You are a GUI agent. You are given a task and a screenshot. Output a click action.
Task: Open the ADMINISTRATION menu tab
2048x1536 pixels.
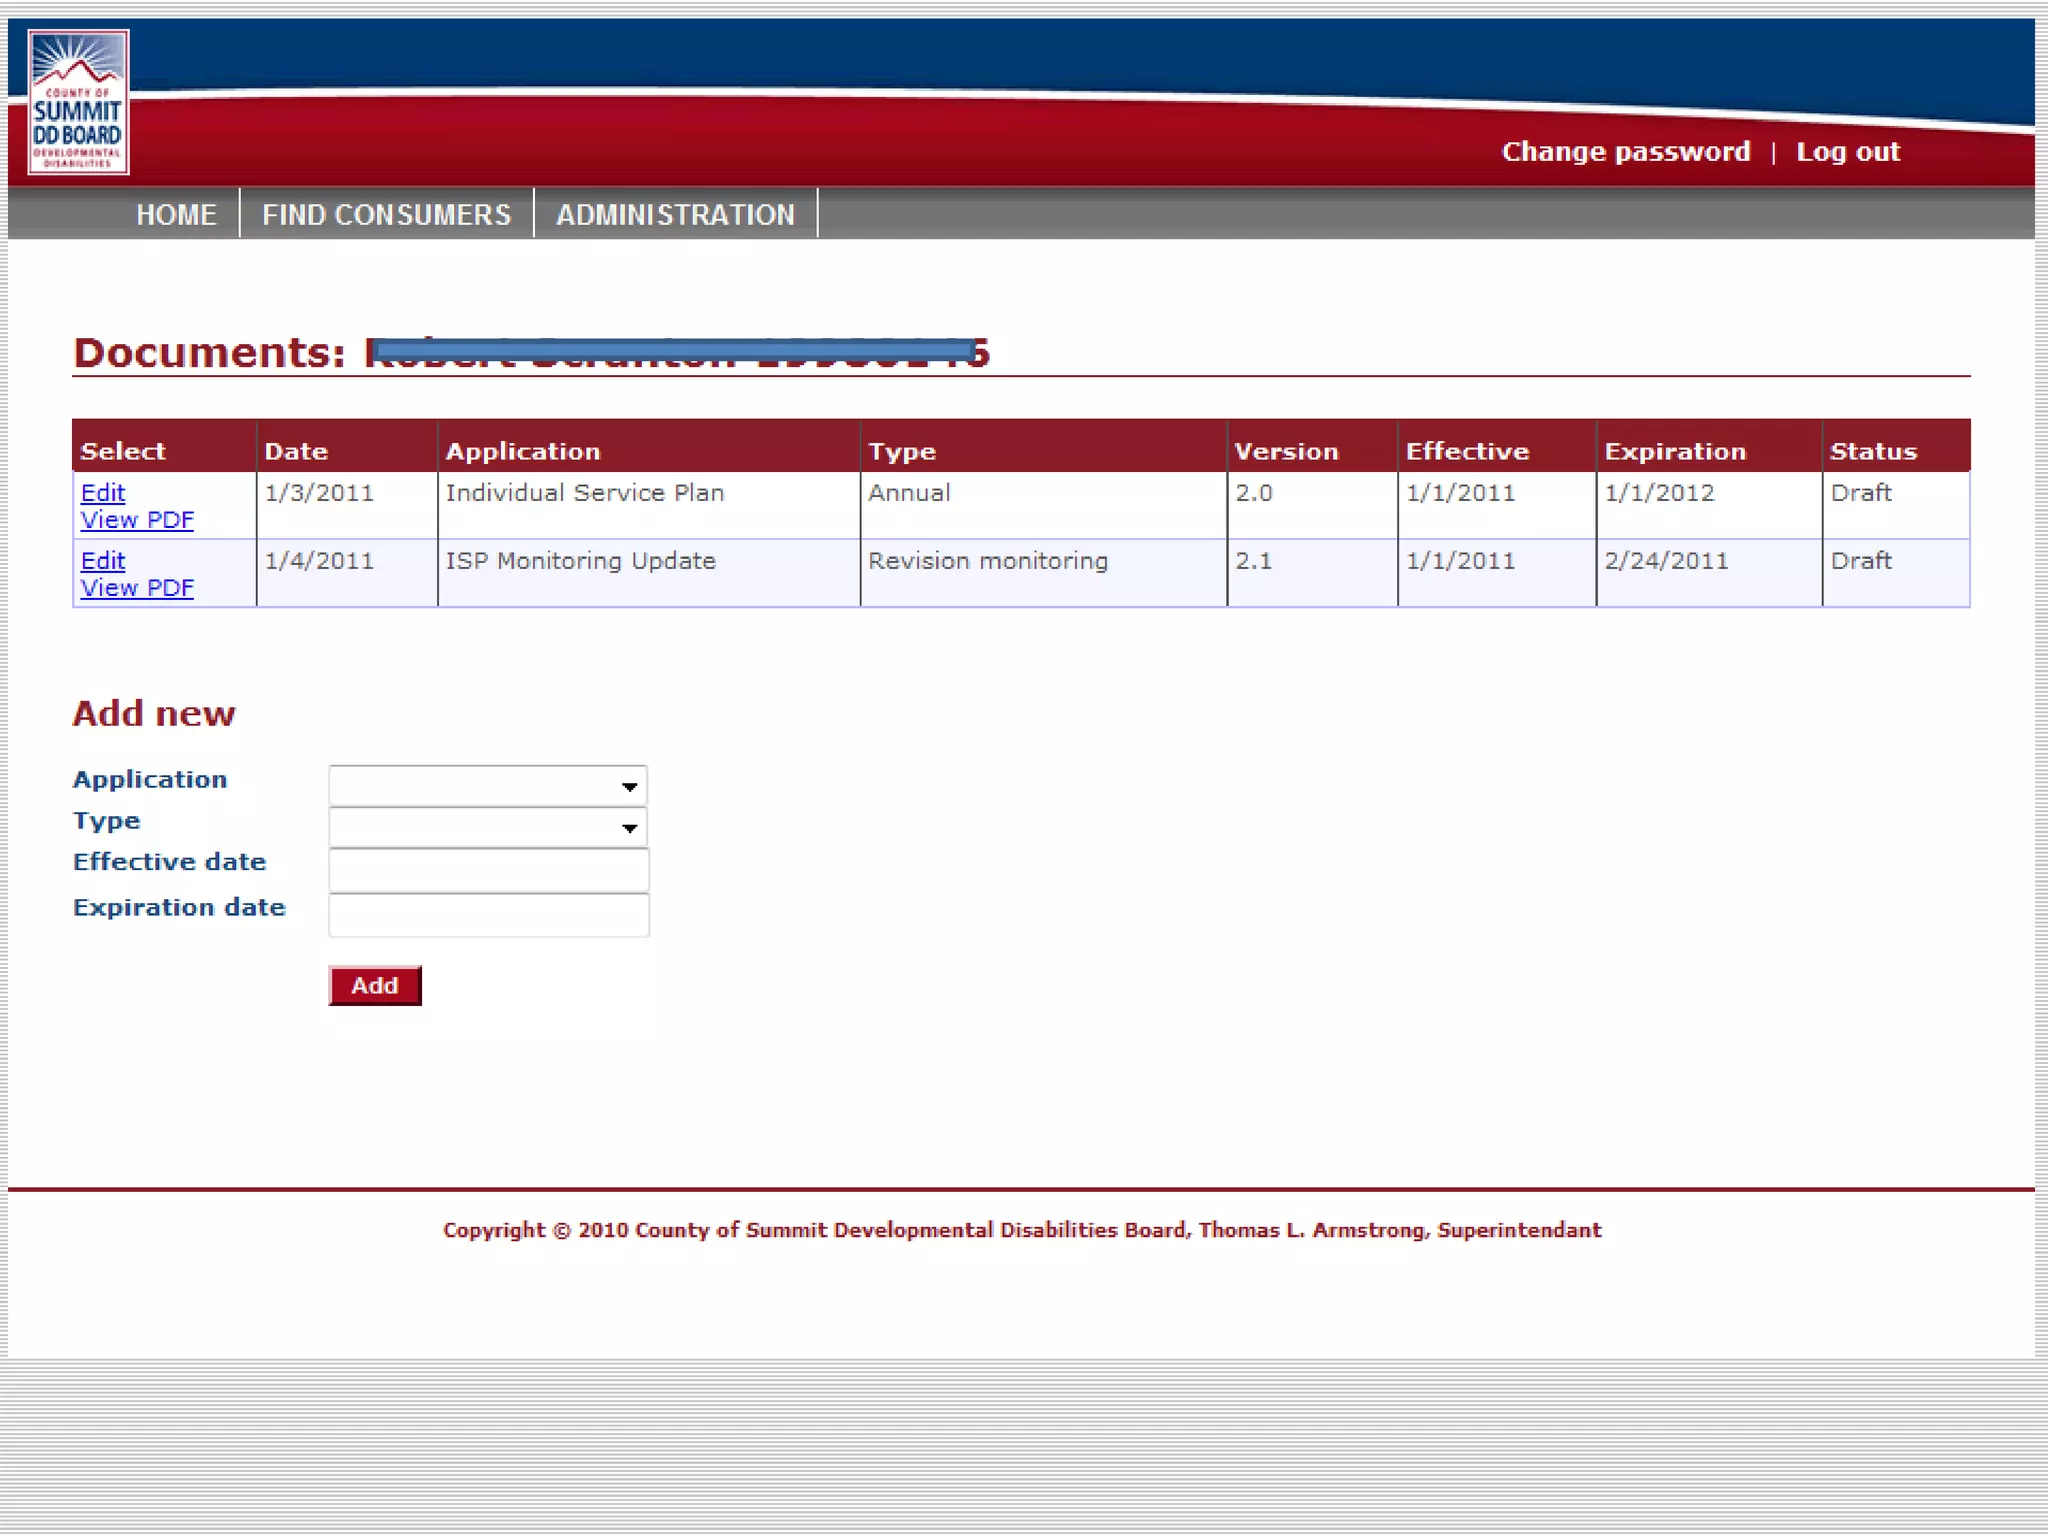click(x=675, y=214)
